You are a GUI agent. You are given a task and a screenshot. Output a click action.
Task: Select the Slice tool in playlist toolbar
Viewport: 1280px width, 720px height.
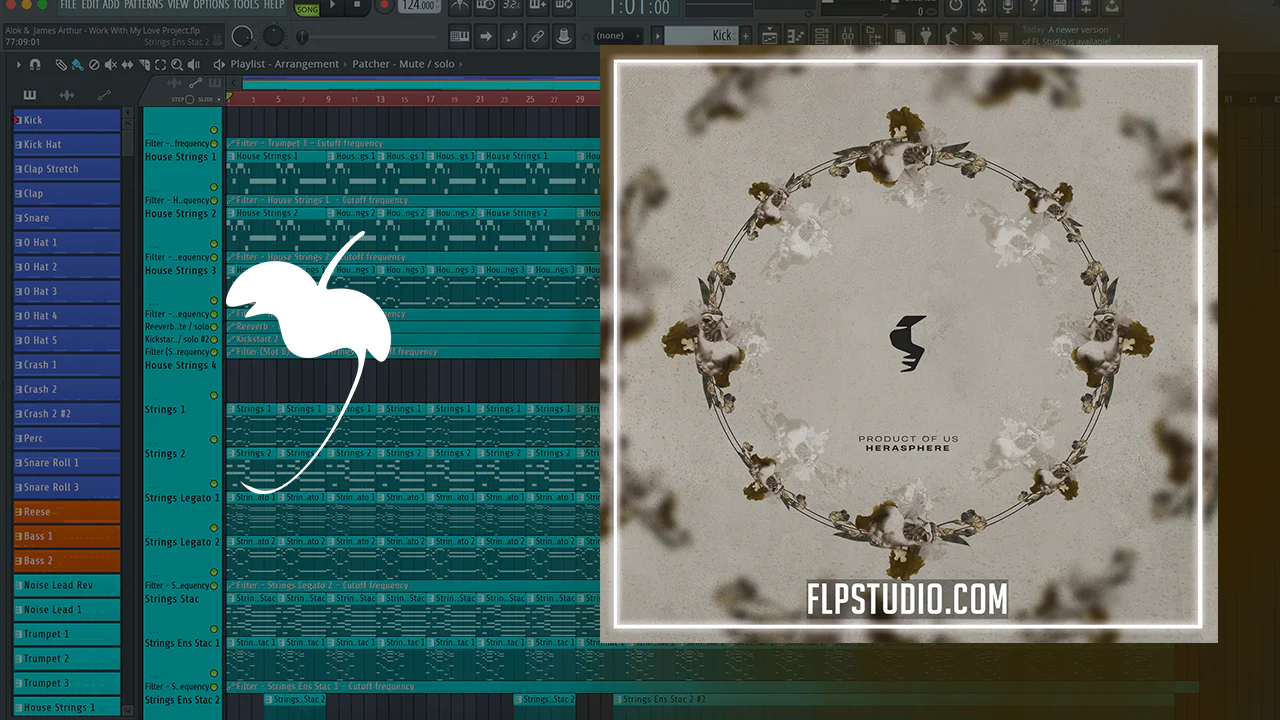coord(145,64)
